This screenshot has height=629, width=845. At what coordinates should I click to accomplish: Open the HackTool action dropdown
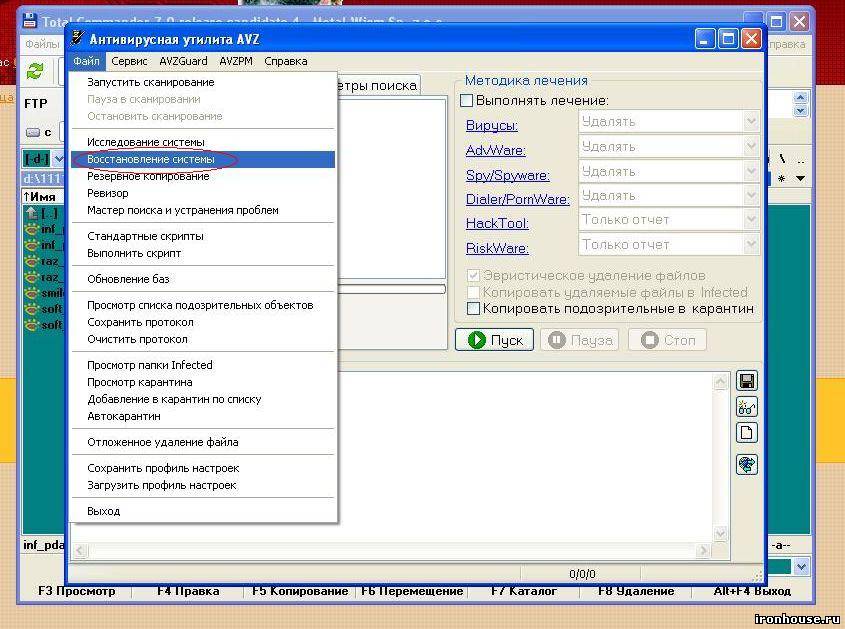pyautogui.click(x=751, y=220)
